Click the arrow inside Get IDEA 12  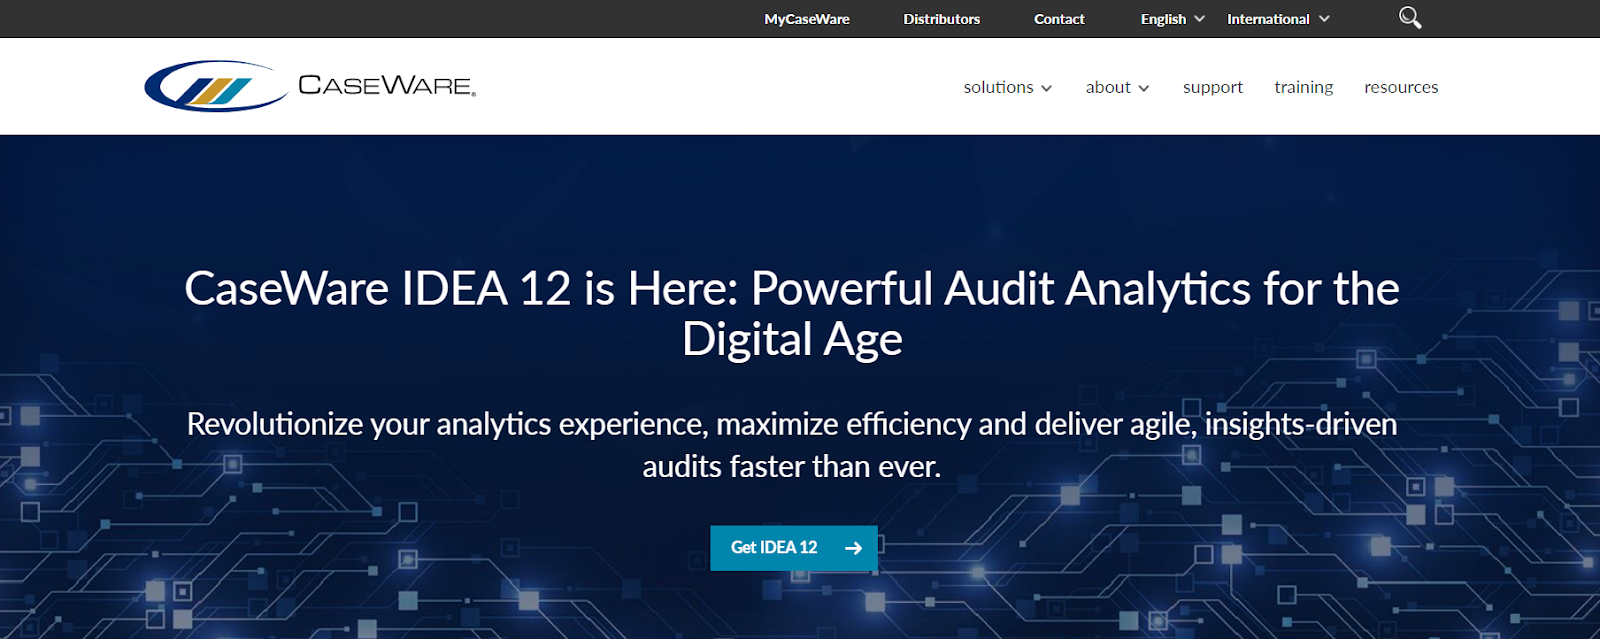pos(853,548)
